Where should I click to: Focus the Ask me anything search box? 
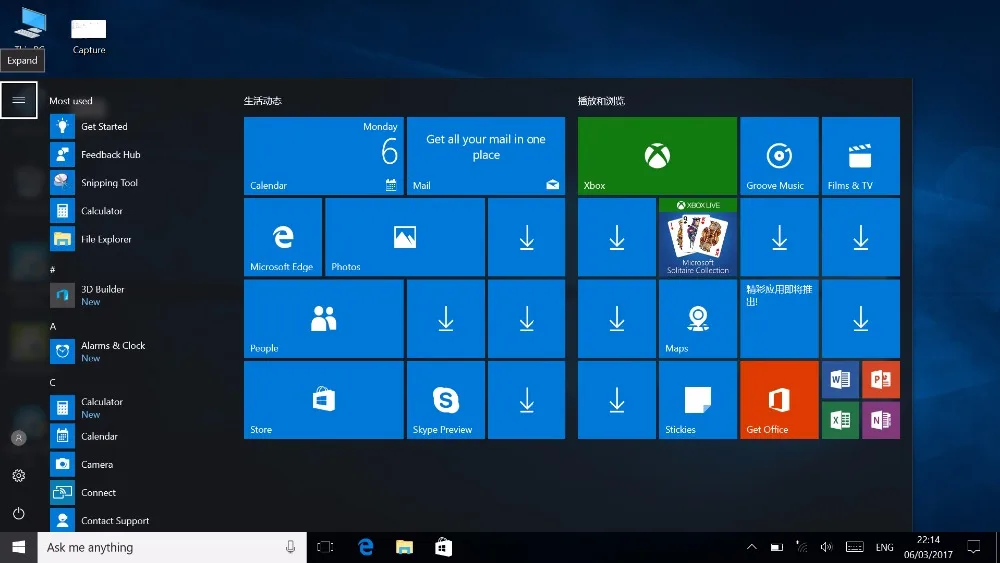[172, 547]
